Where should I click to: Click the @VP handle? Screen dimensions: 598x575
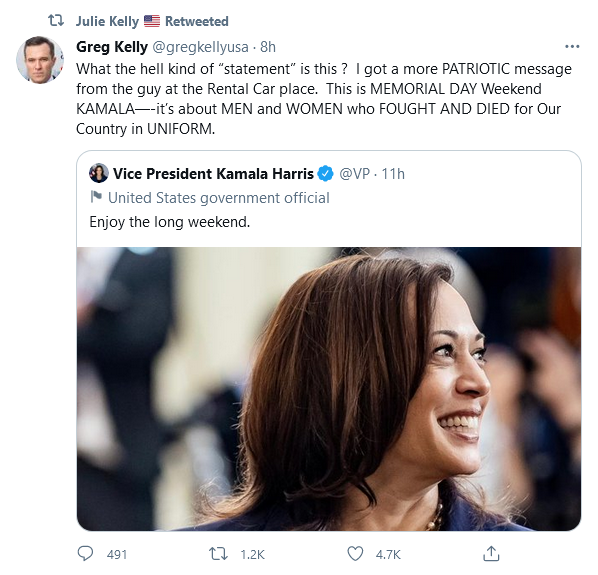pos(354,174)
